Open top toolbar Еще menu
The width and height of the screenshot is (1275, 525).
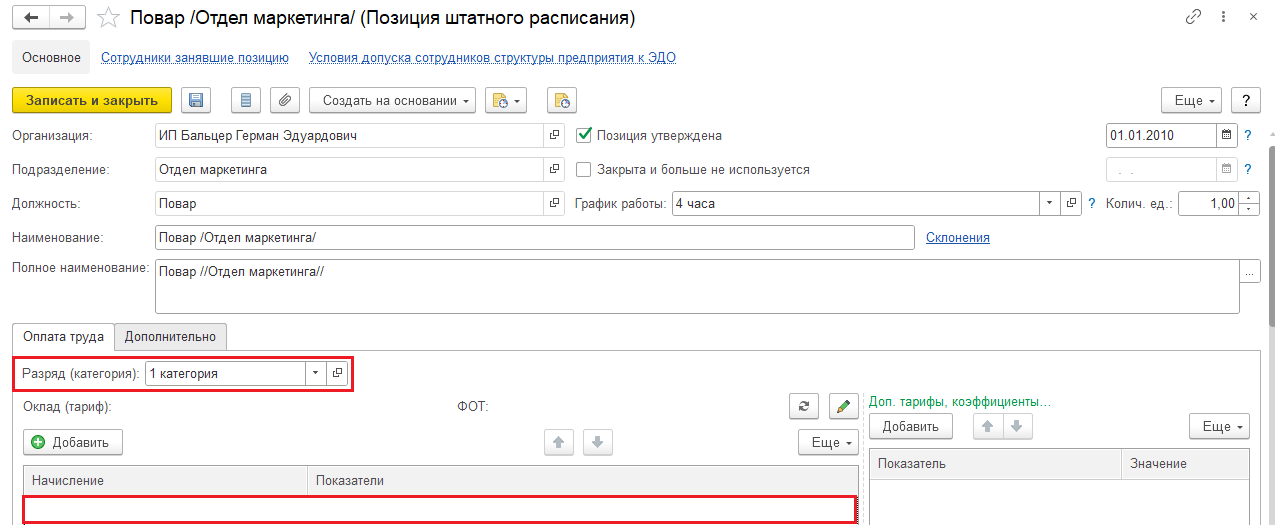1192,100
